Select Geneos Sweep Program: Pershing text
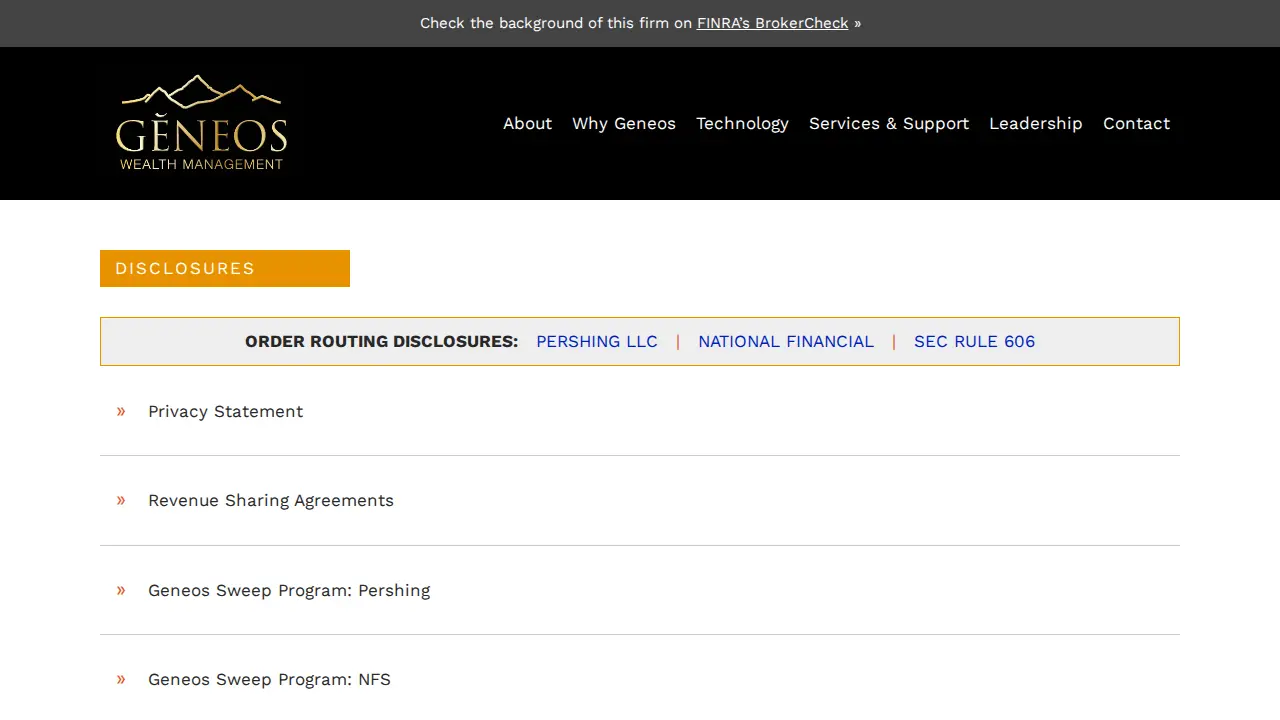This screenshot has height=720, width=1280. [289, 590]
